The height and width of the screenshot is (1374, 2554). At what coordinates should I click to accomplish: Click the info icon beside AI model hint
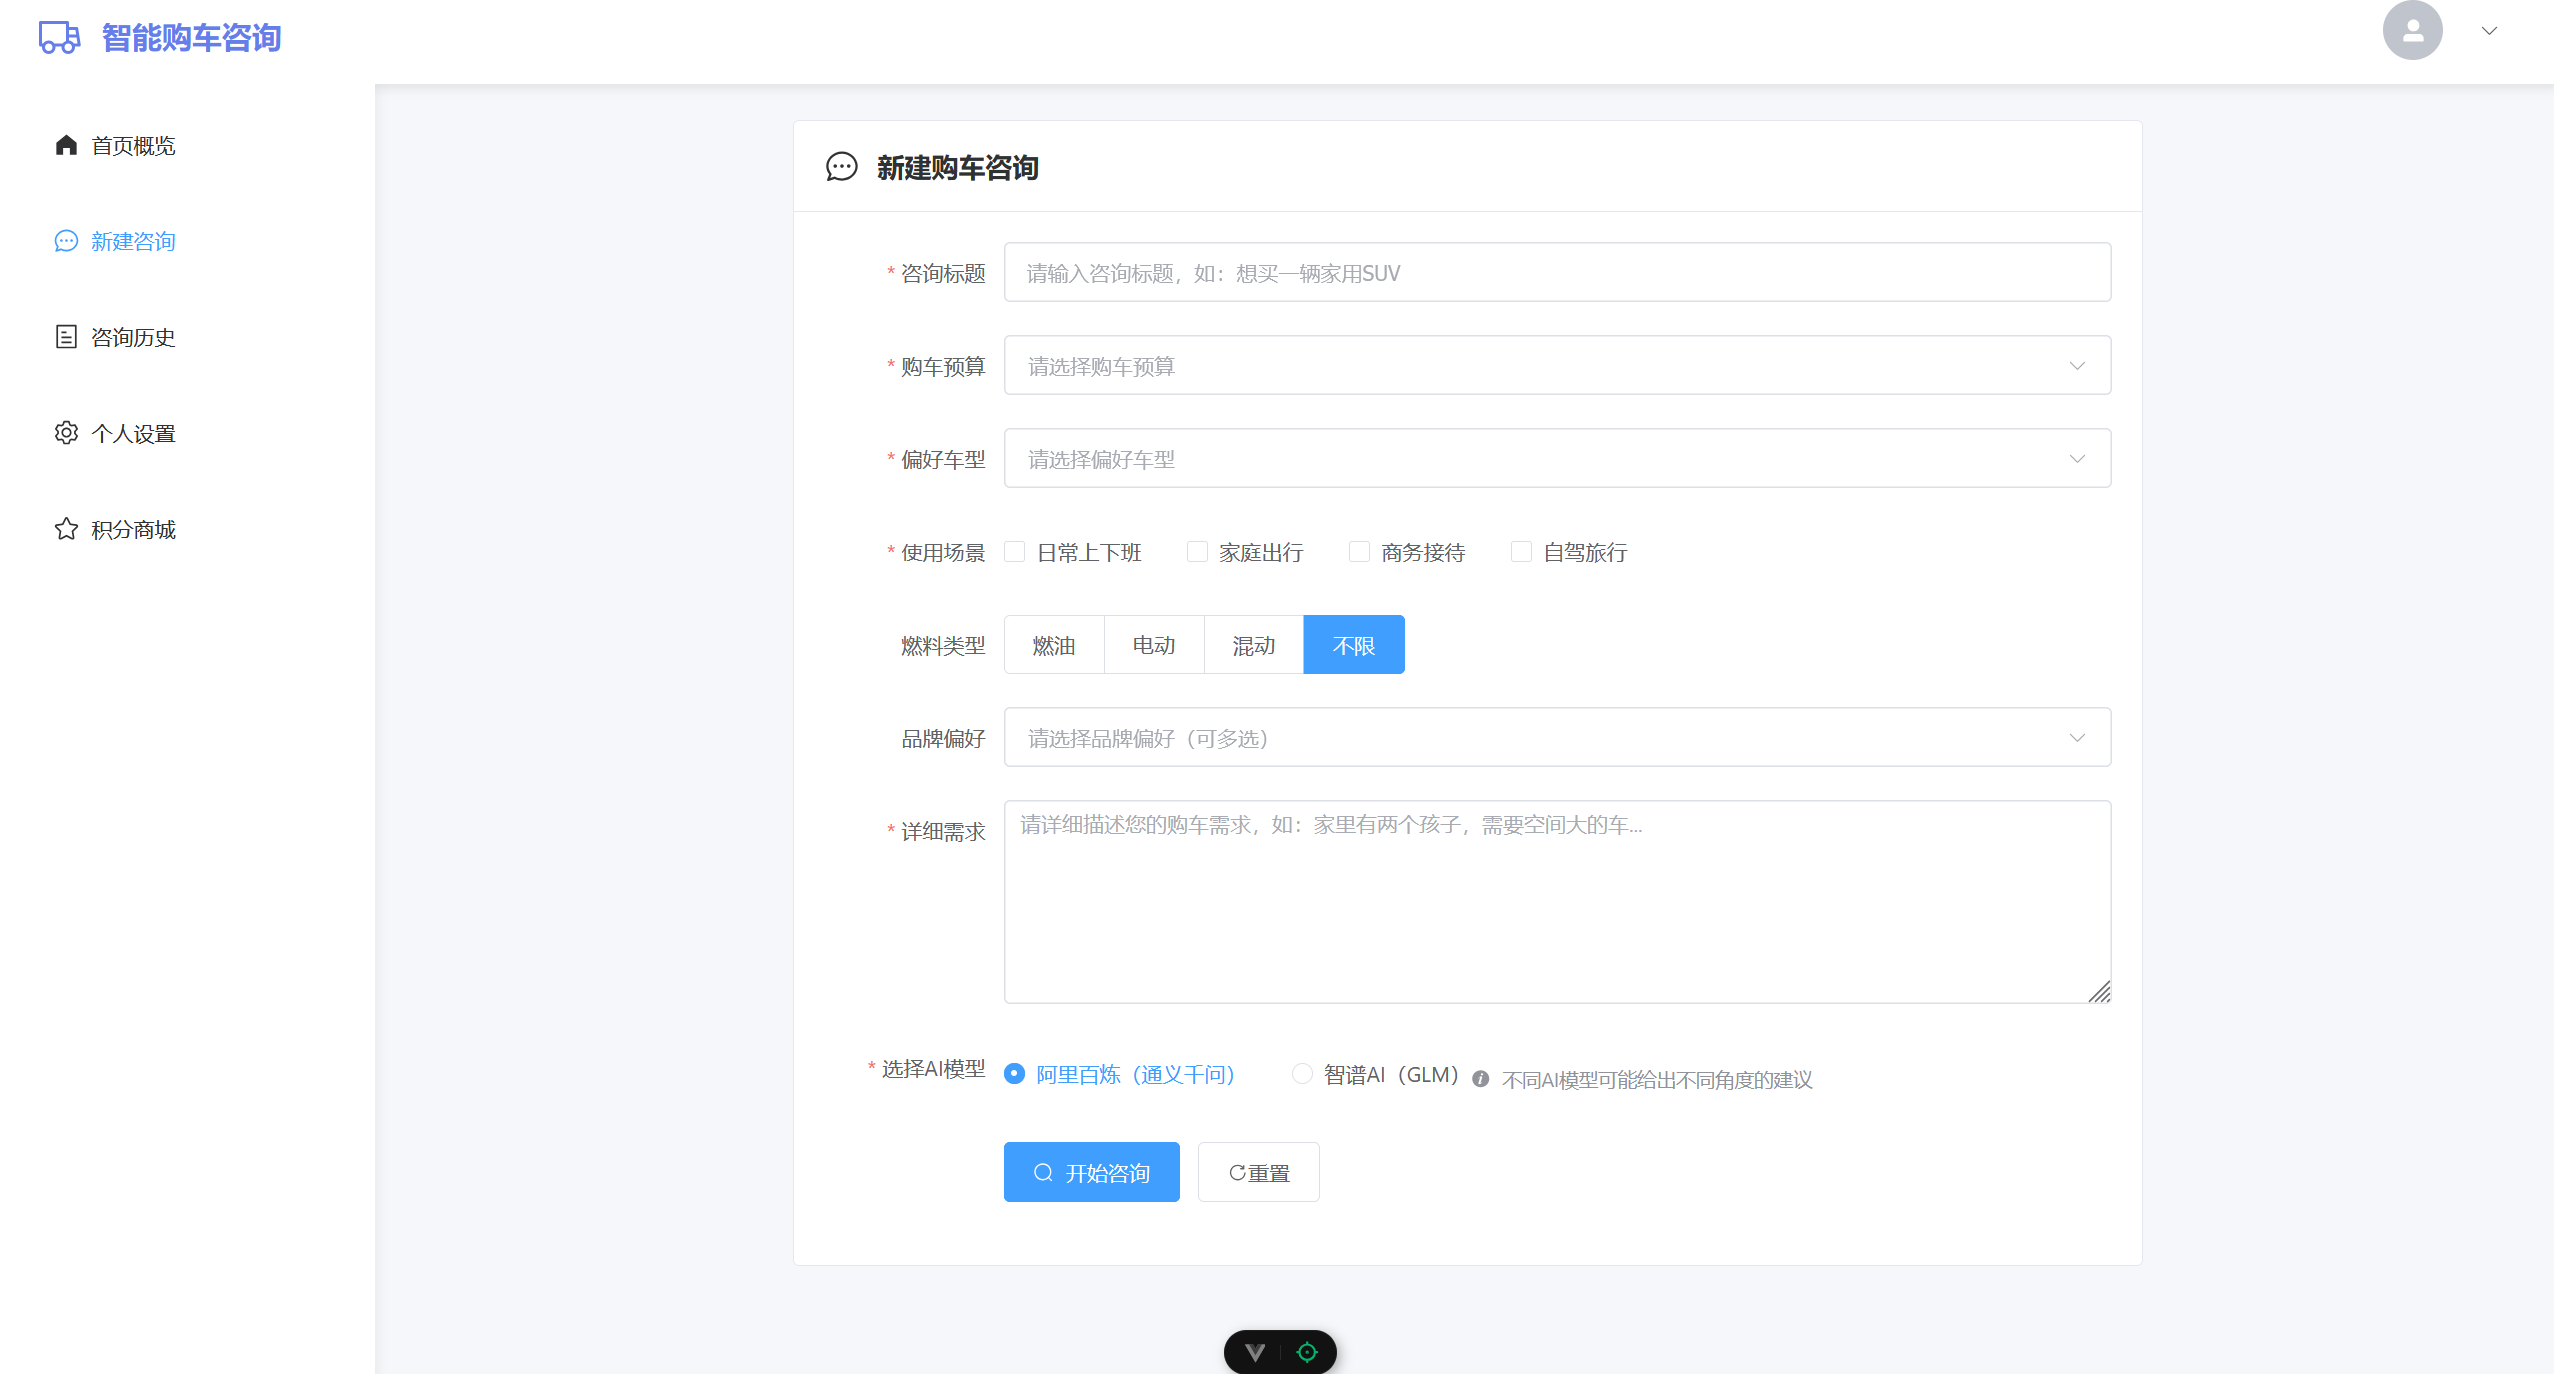click(x=1480, y=1079)
